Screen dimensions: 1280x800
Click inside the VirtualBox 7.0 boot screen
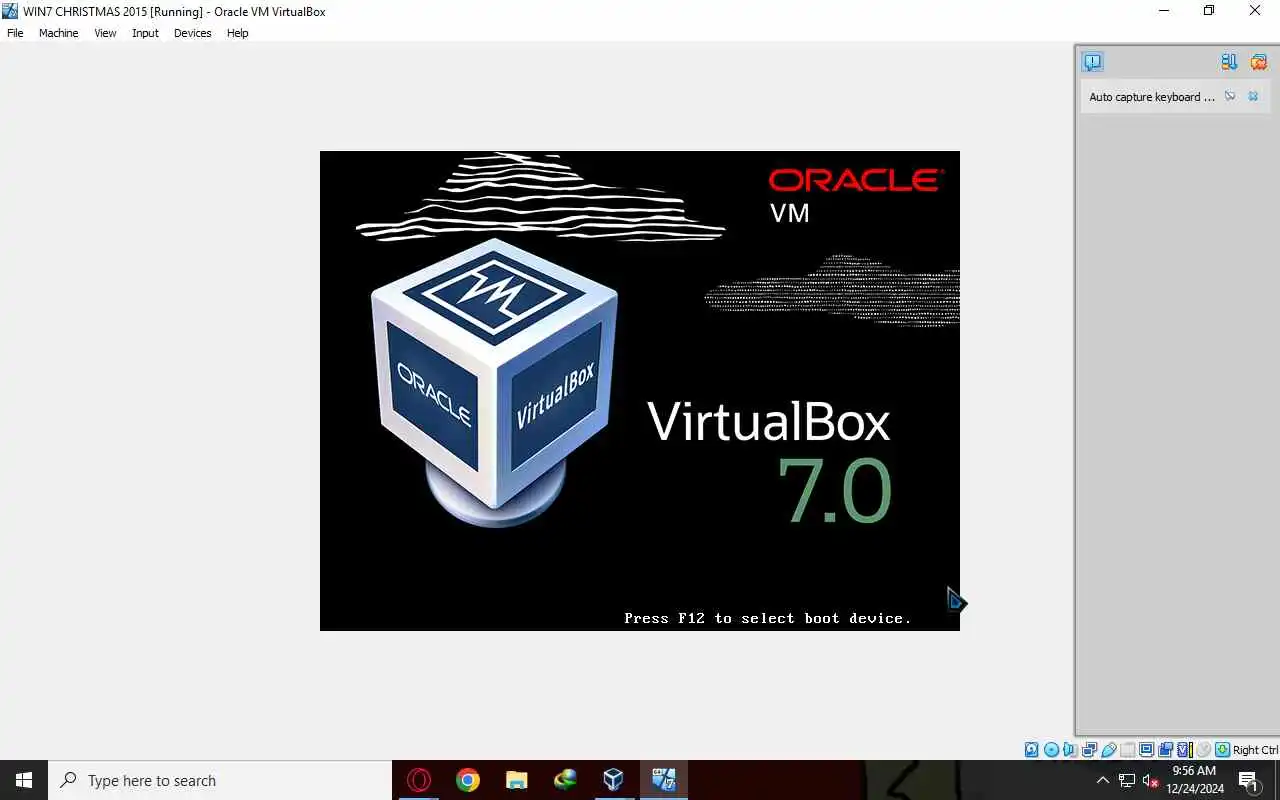coord(640,391)
